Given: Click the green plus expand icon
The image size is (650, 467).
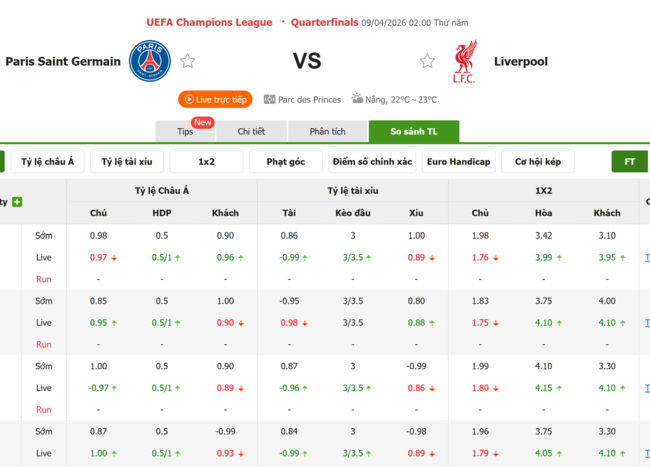Looking at the screenshot, I should click(x=17, y=202).
